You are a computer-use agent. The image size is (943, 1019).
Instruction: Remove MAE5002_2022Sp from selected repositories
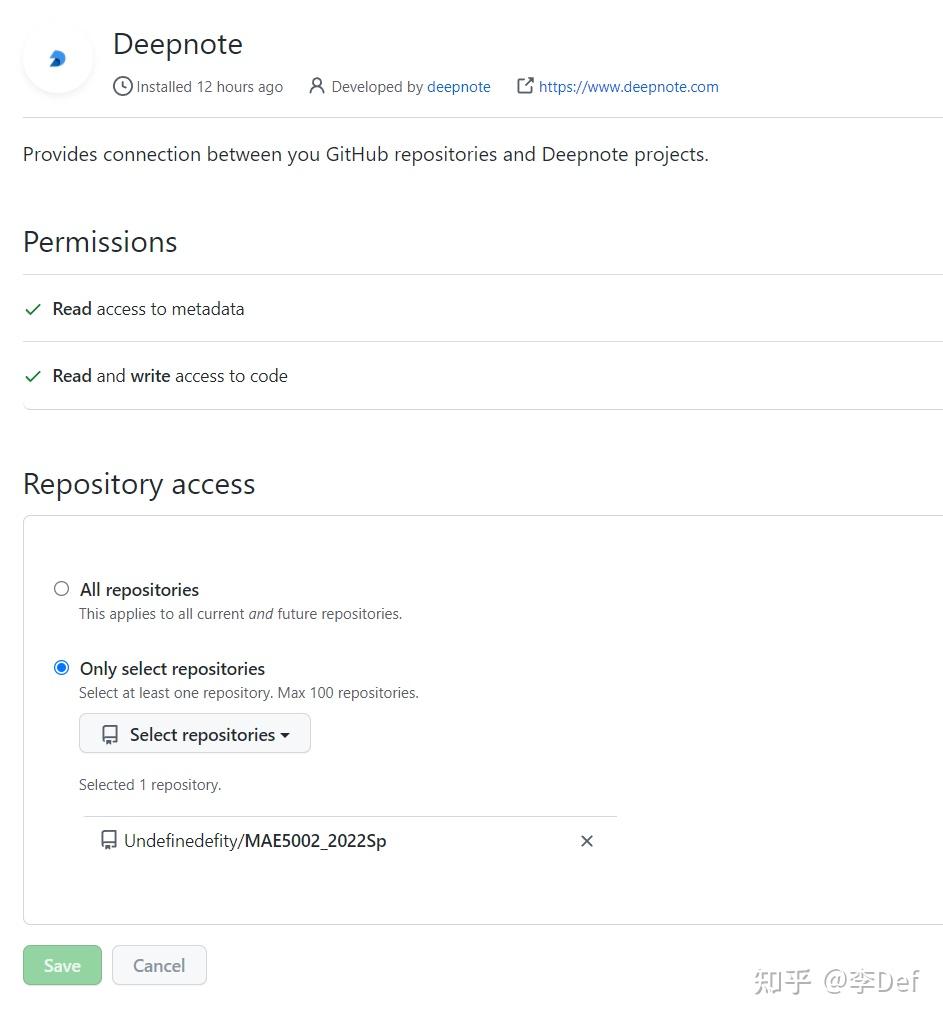coord(587,841)
